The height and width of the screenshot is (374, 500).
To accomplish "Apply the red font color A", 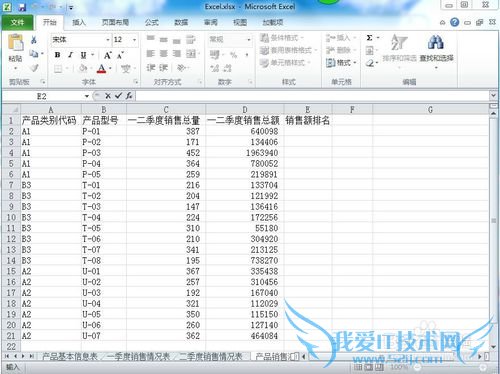I will 102,69.
